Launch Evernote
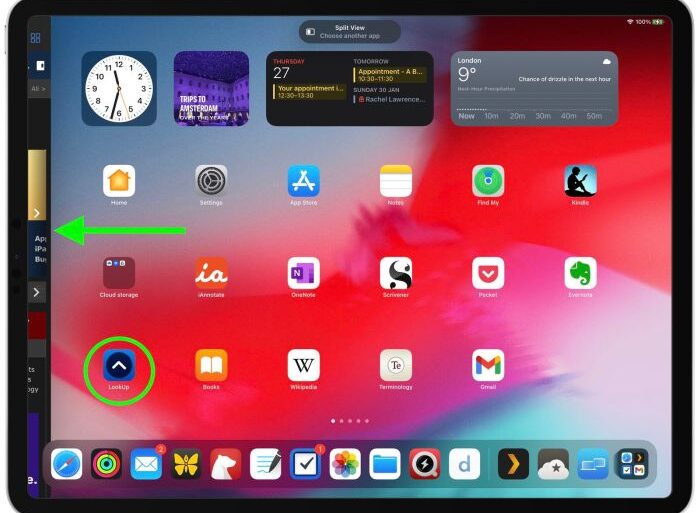 pyautogui.click(x=580, y=273)
